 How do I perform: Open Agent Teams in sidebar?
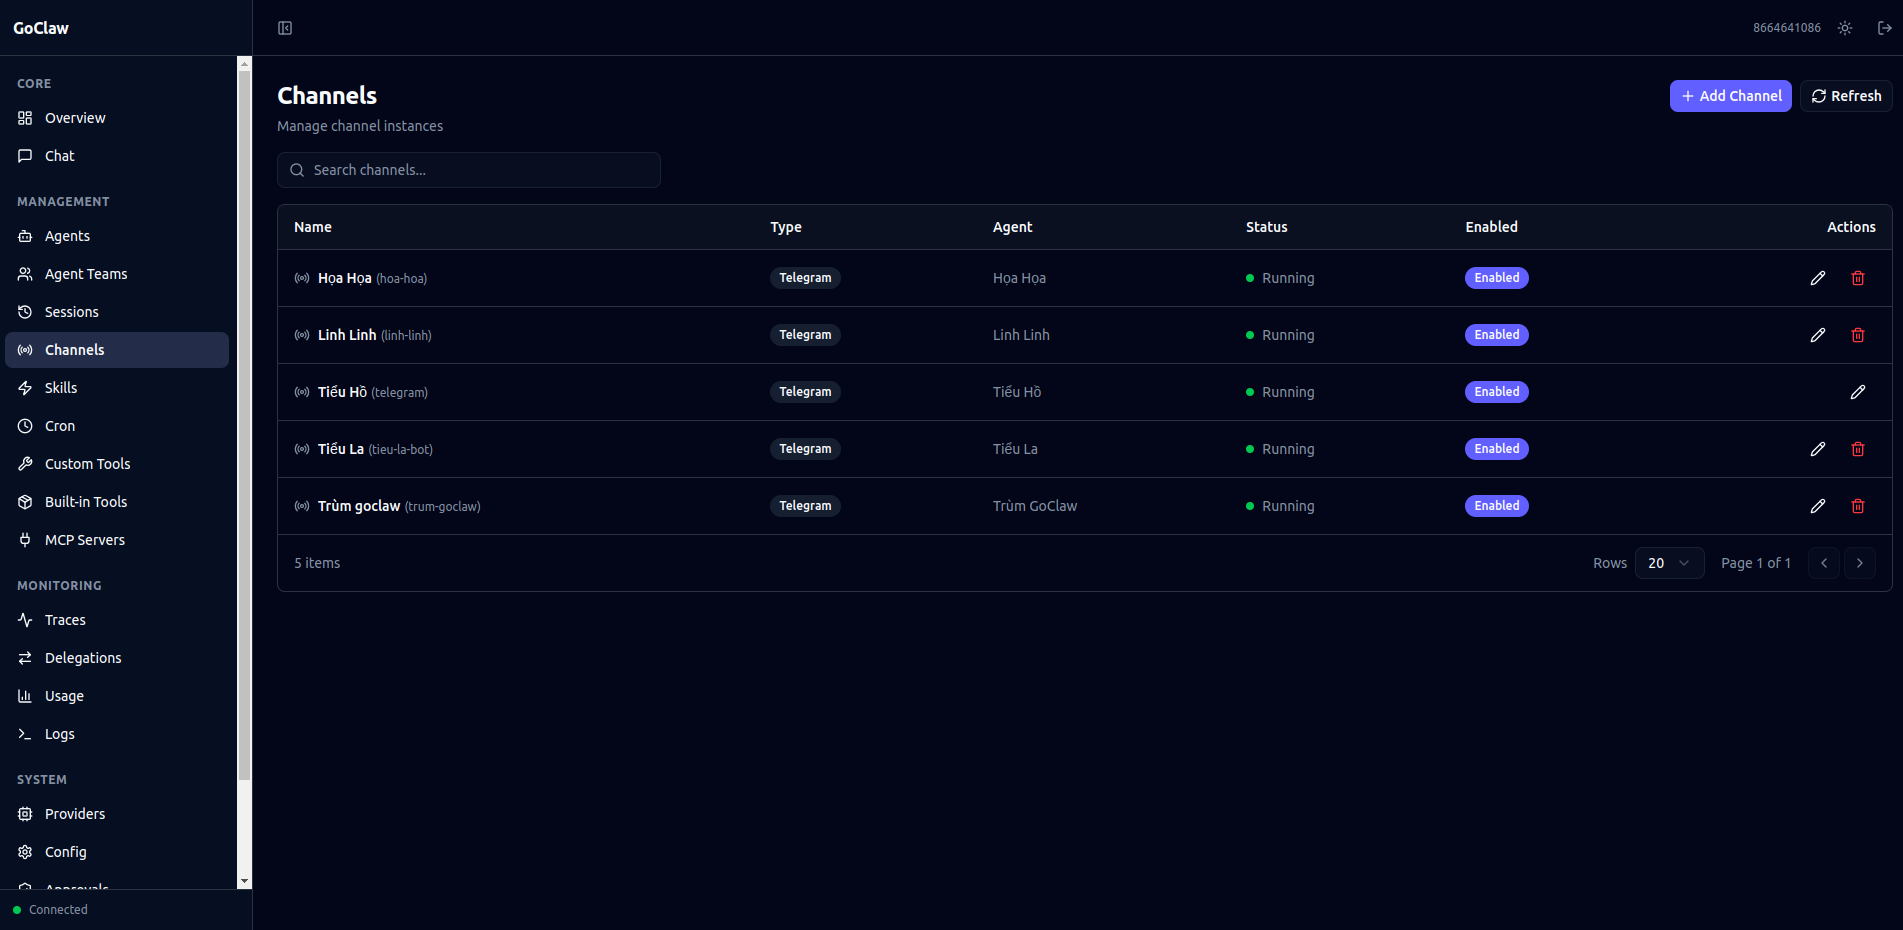point(86,274)
